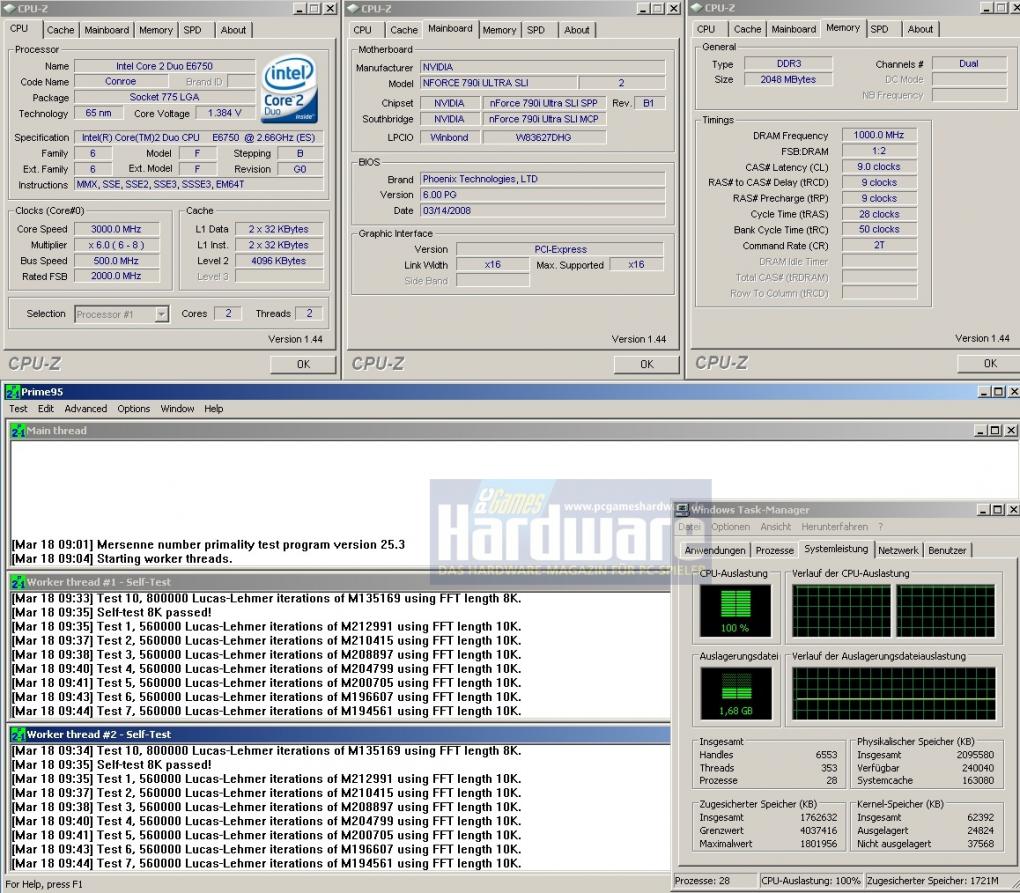Screen dimensions: 1020x893
Task: Click the CPU-Auslastung 100 % meter
Action: 735,611
